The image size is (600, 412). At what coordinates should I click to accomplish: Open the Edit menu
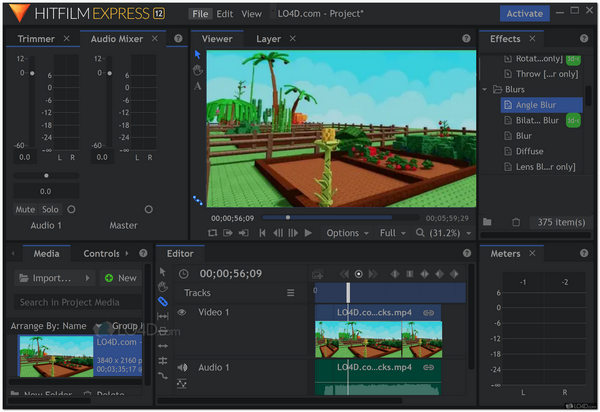[225, 14]
